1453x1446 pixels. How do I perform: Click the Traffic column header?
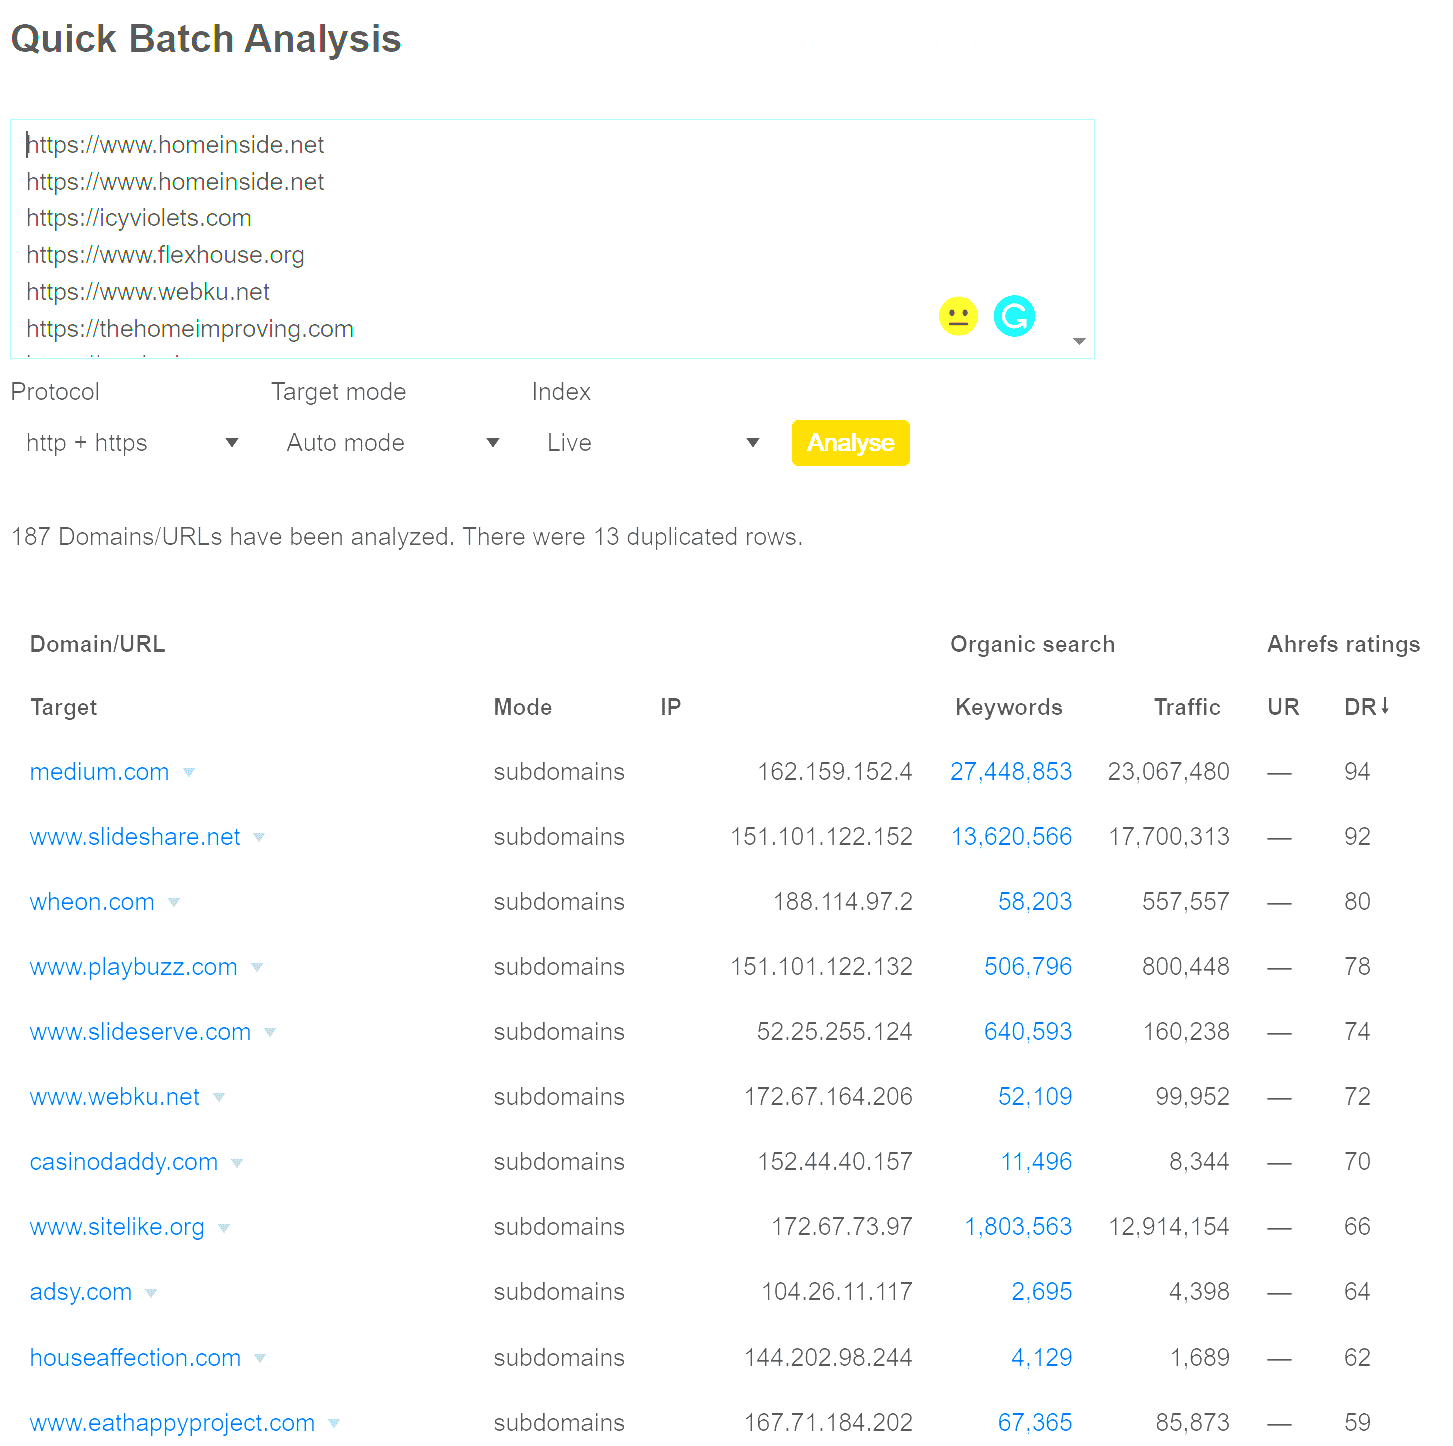[1187, 707]
